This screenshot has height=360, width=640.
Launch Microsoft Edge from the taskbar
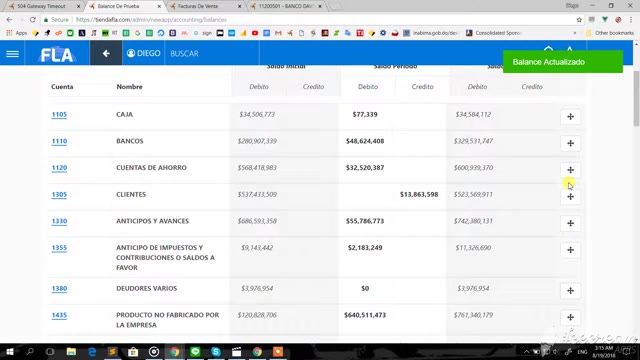coord(92,352)
